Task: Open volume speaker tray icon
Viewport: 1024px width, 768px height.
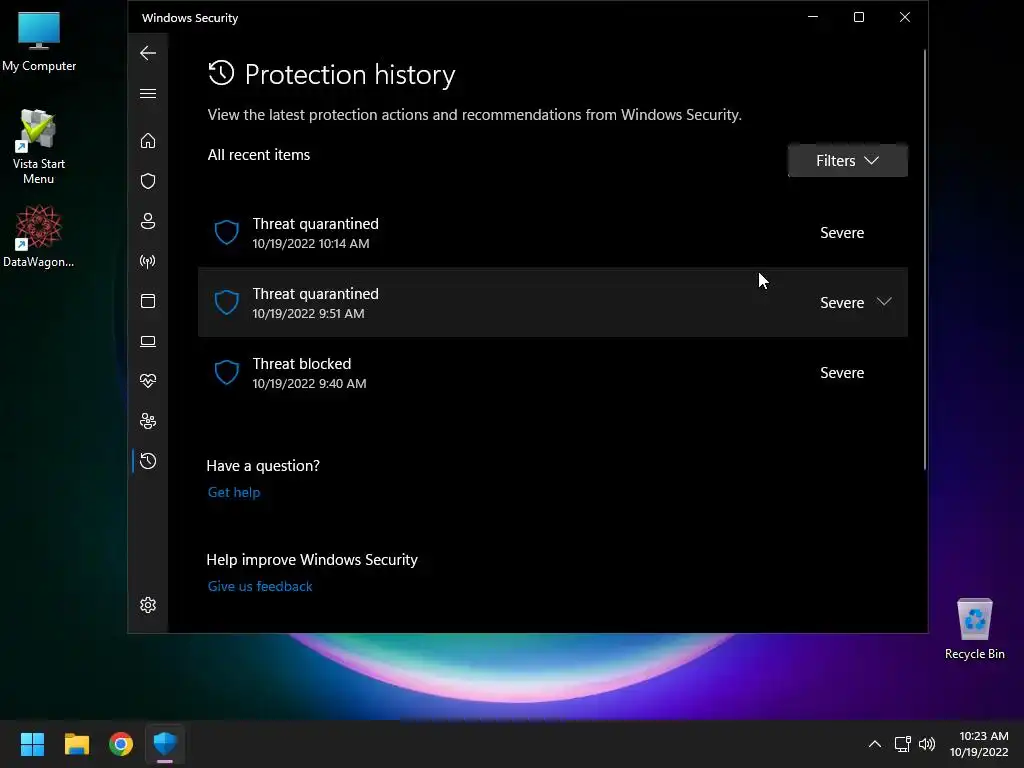Action: click(927, 744)
